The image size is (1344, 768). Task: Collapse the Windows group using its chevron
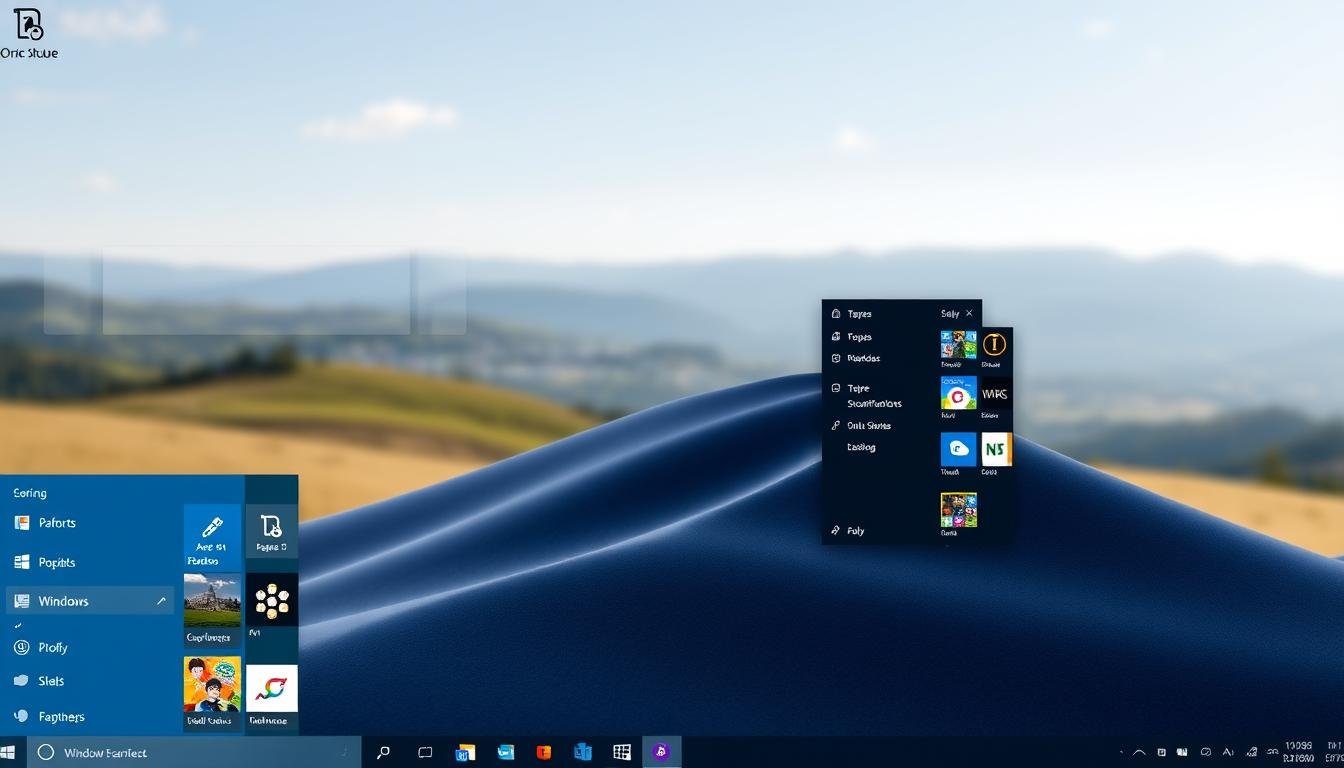click(x=160, y=601)
